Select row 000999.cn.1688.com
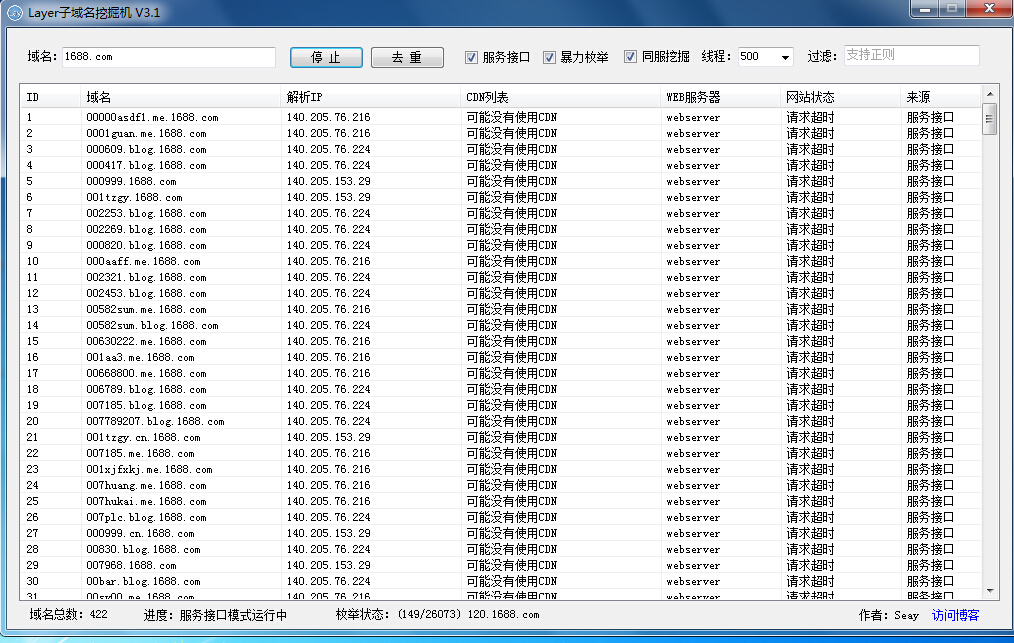Viewport: 1014px width, 643px height. [501, 534]
